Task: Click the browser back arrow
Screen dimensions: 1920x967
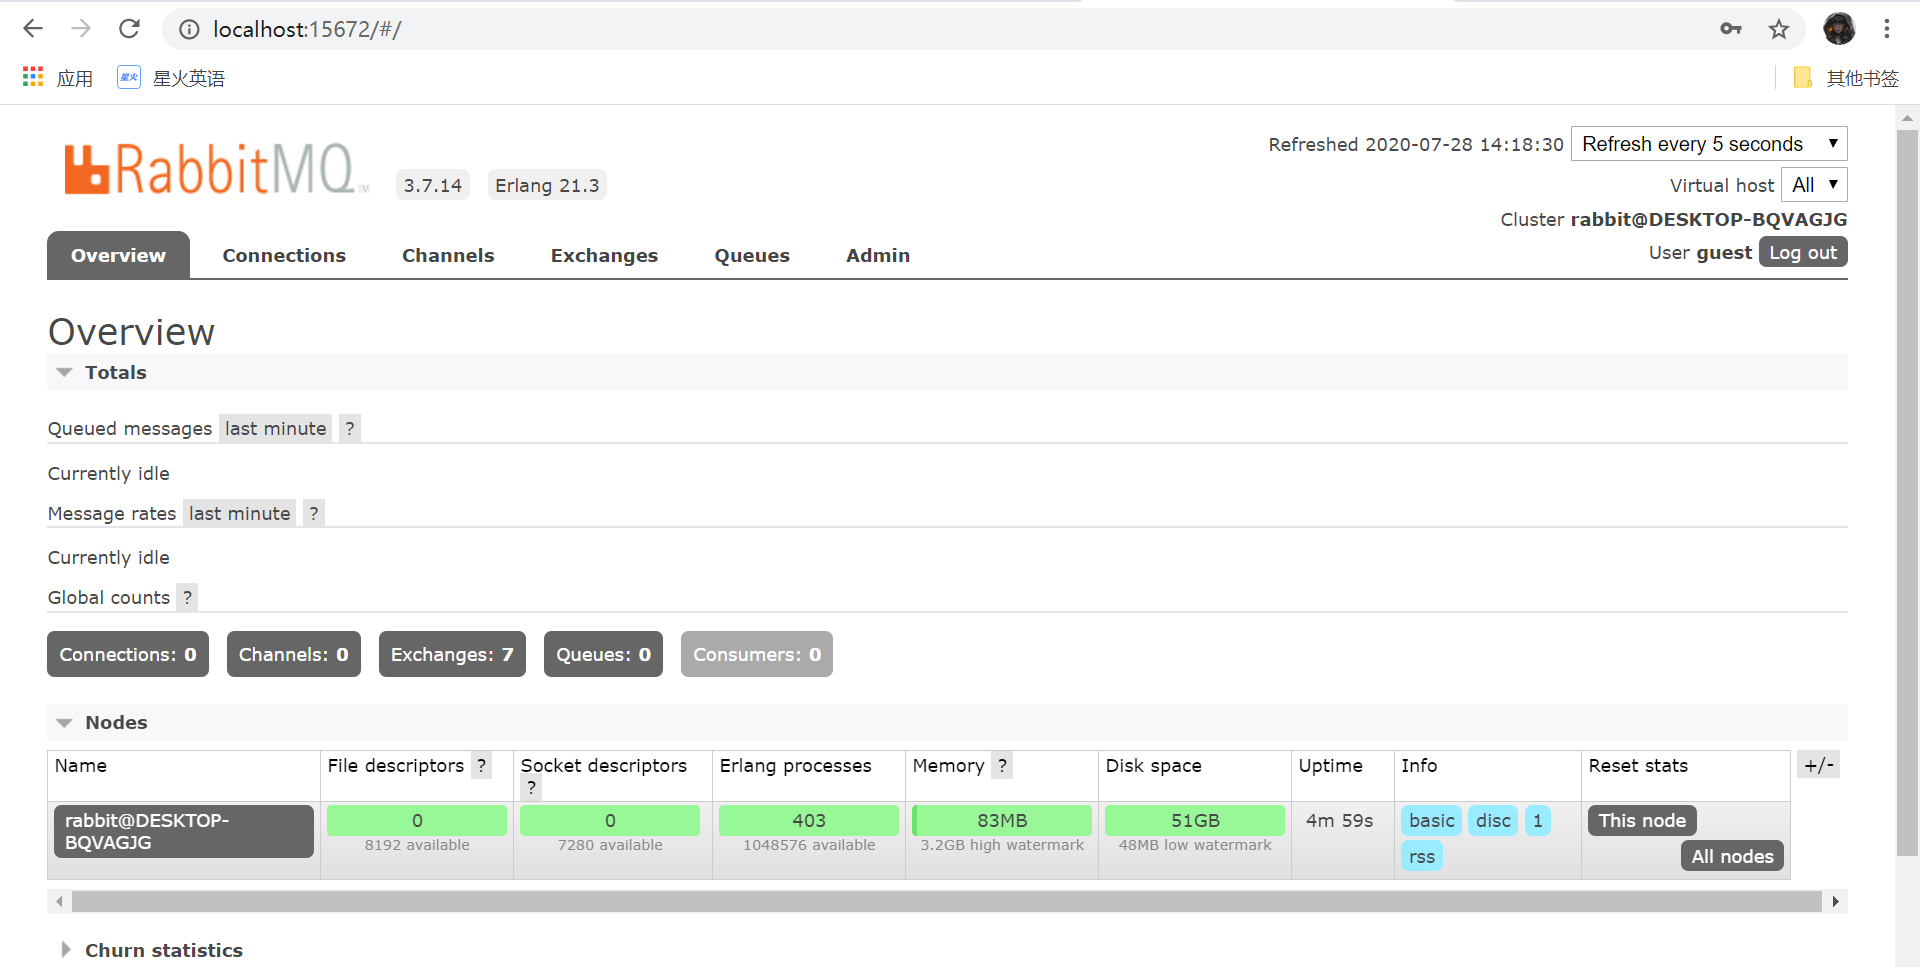Action: coord(33,29)
